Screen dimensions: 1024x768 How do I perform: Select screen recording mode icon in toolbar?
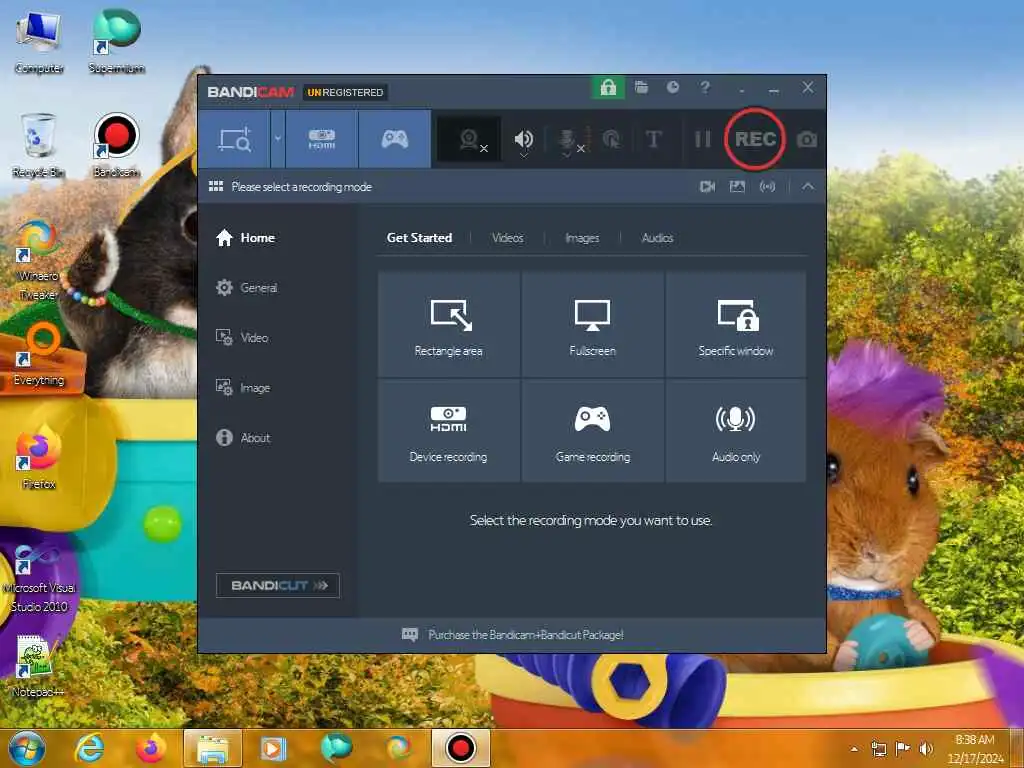point(234,139)
